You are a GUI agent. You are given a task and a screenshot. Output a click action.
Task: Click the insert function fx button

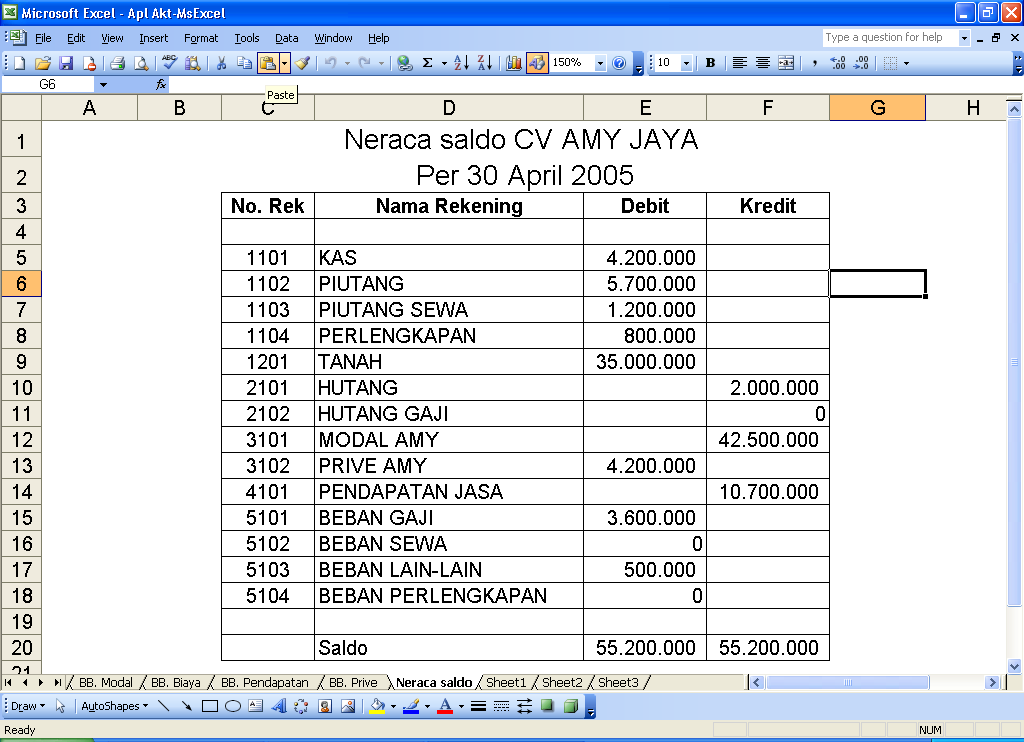point(161,84)
